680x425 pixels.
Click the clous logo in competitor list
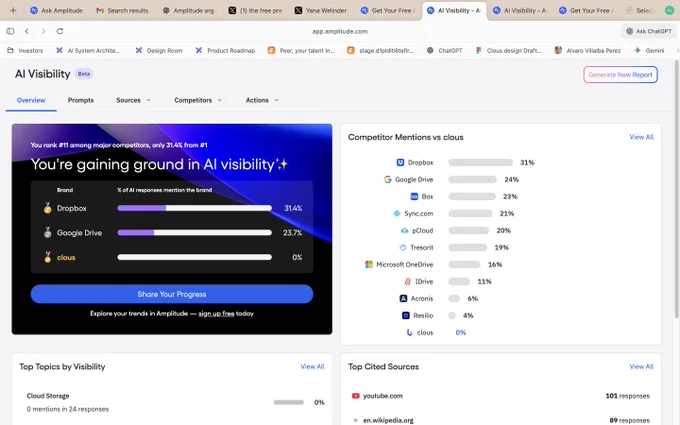click(409, 333)
